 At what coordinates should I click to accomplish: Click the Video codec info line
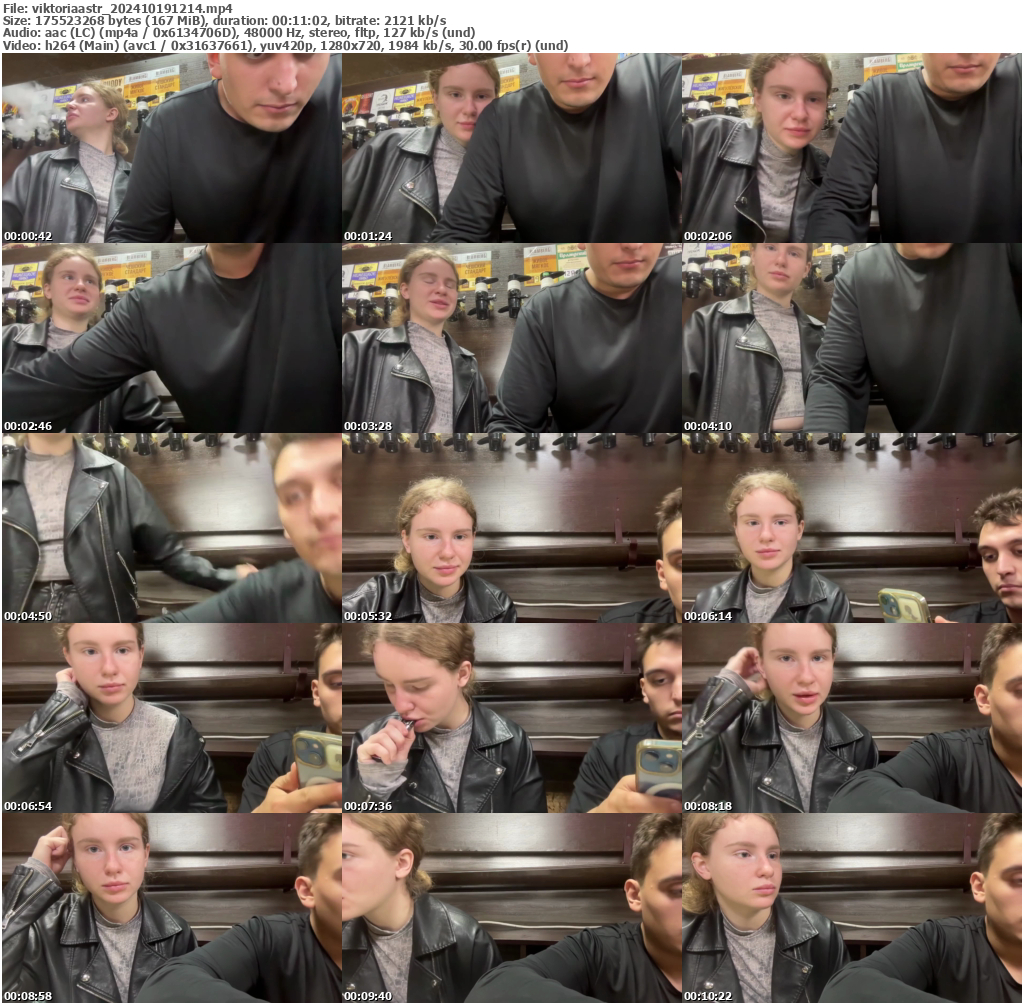click(x=285, y=45)
